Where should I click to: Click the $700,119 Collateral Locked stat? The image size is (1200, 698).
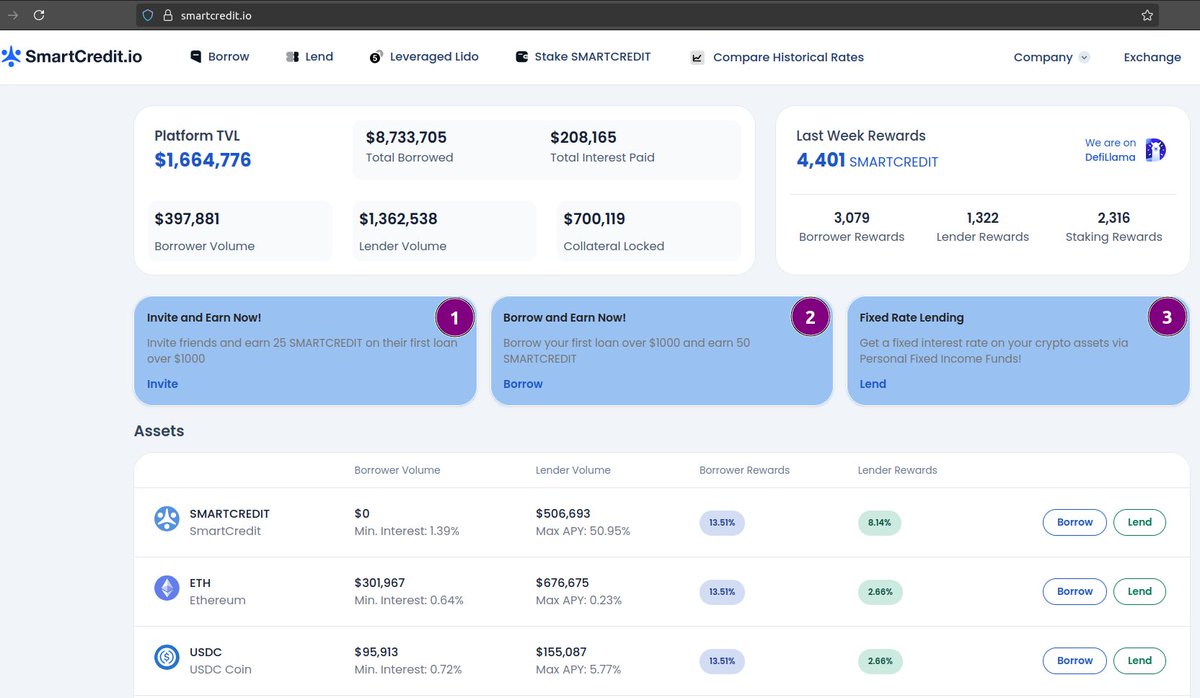point(594,219)
